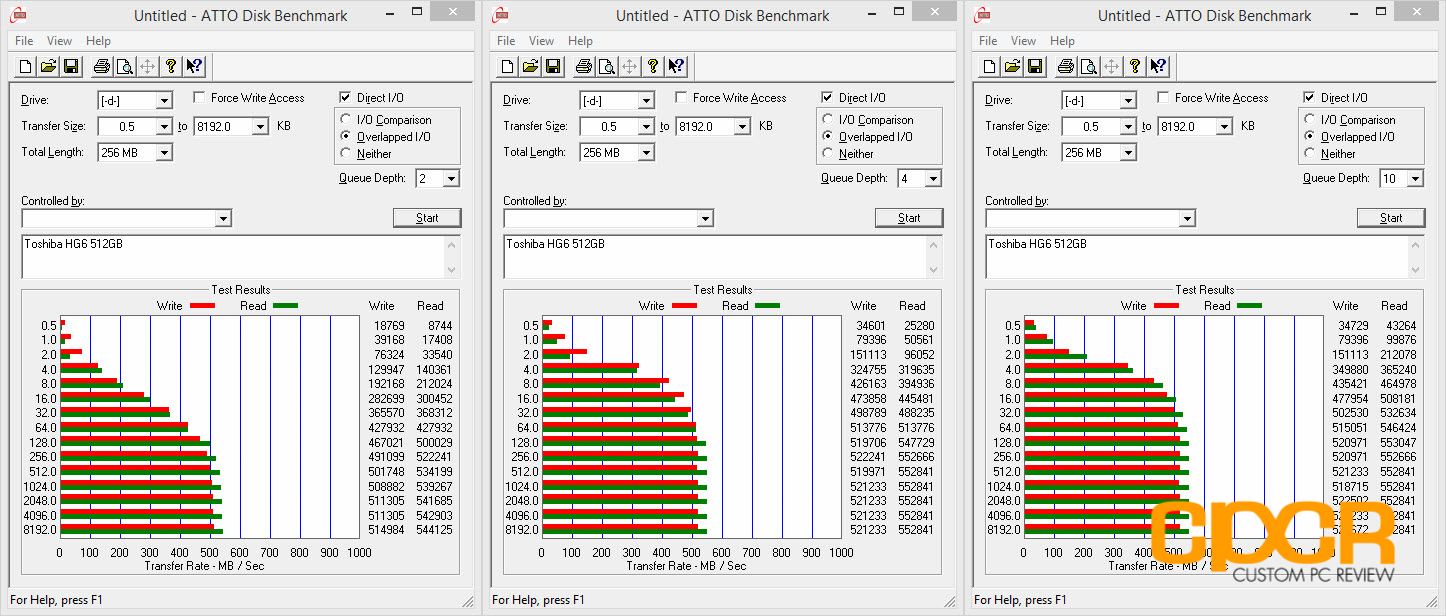The image size is (1446, 616).
Task: Click yellow Help question icon, middle window
Action: [x=653, y=66]
